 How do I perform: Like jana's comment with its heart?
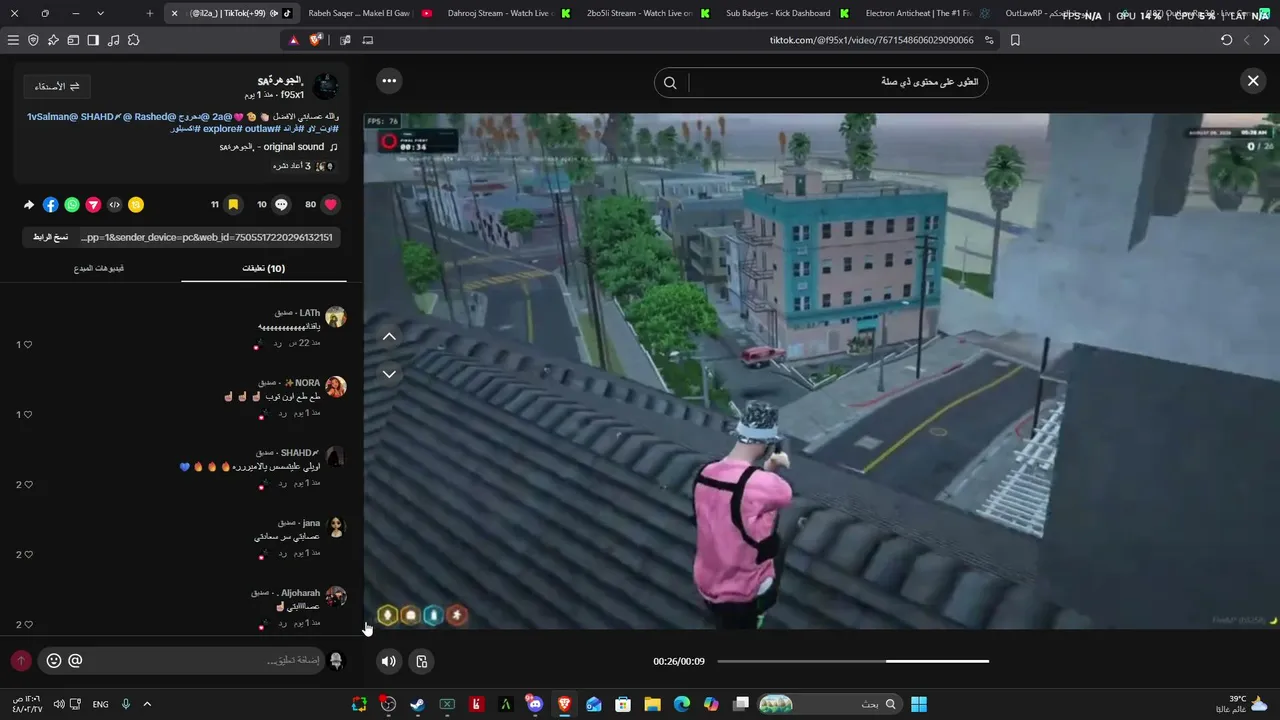pos(28,554)
